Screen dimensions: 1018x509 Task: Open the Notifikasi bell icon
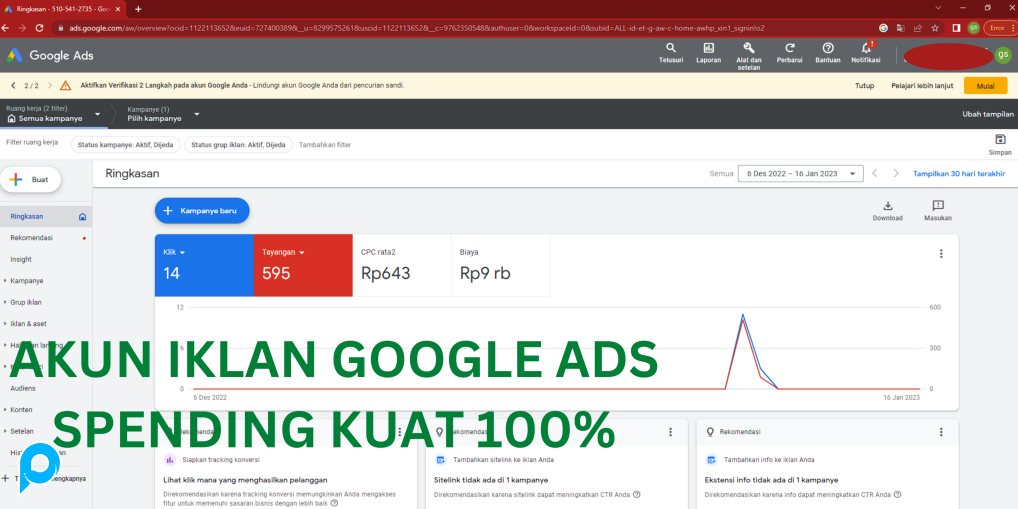tap(865, 48)
